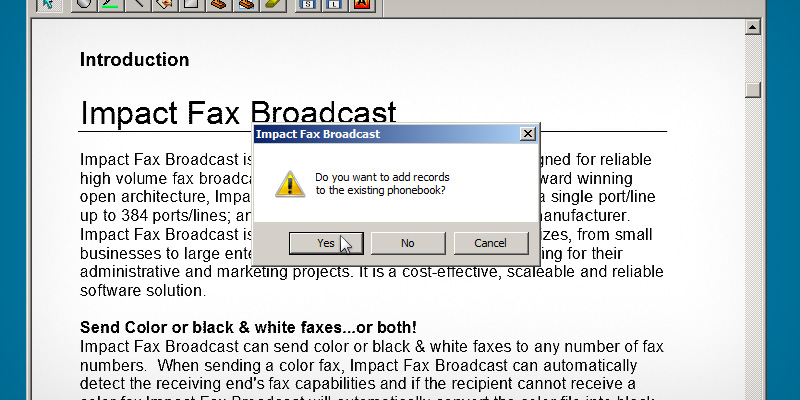Click No in the phonebook dialog
Viewport: 800px width, 400px height.
pos(407,243)
